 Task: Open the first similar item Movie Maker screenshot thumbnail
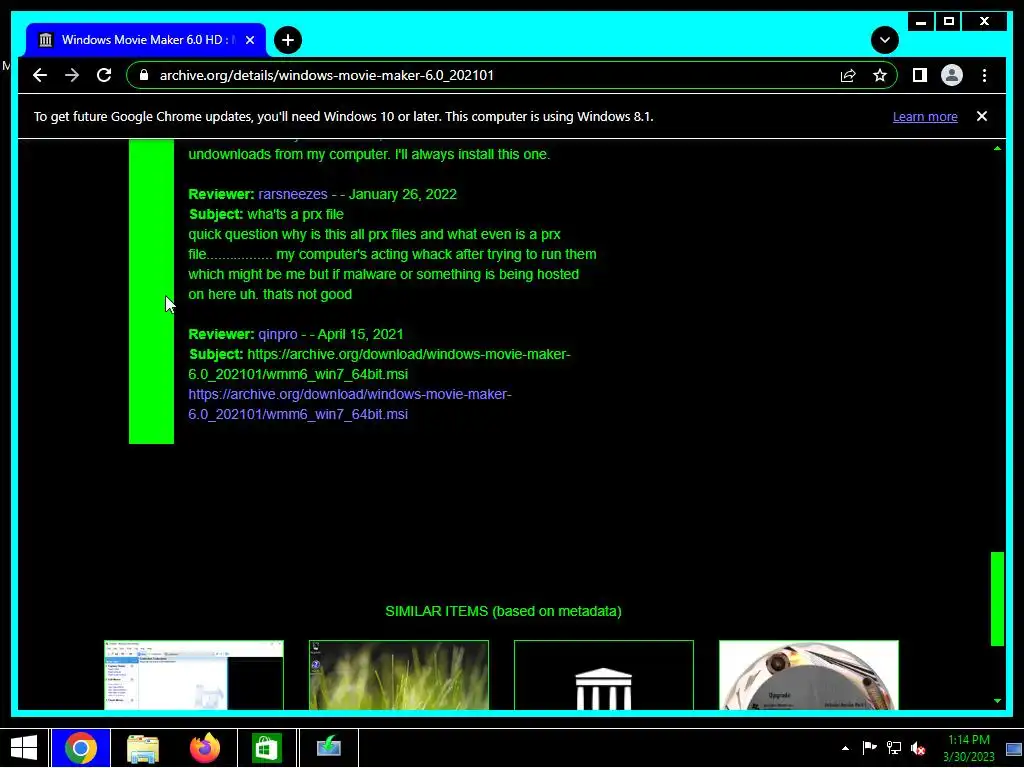[194, 675]
